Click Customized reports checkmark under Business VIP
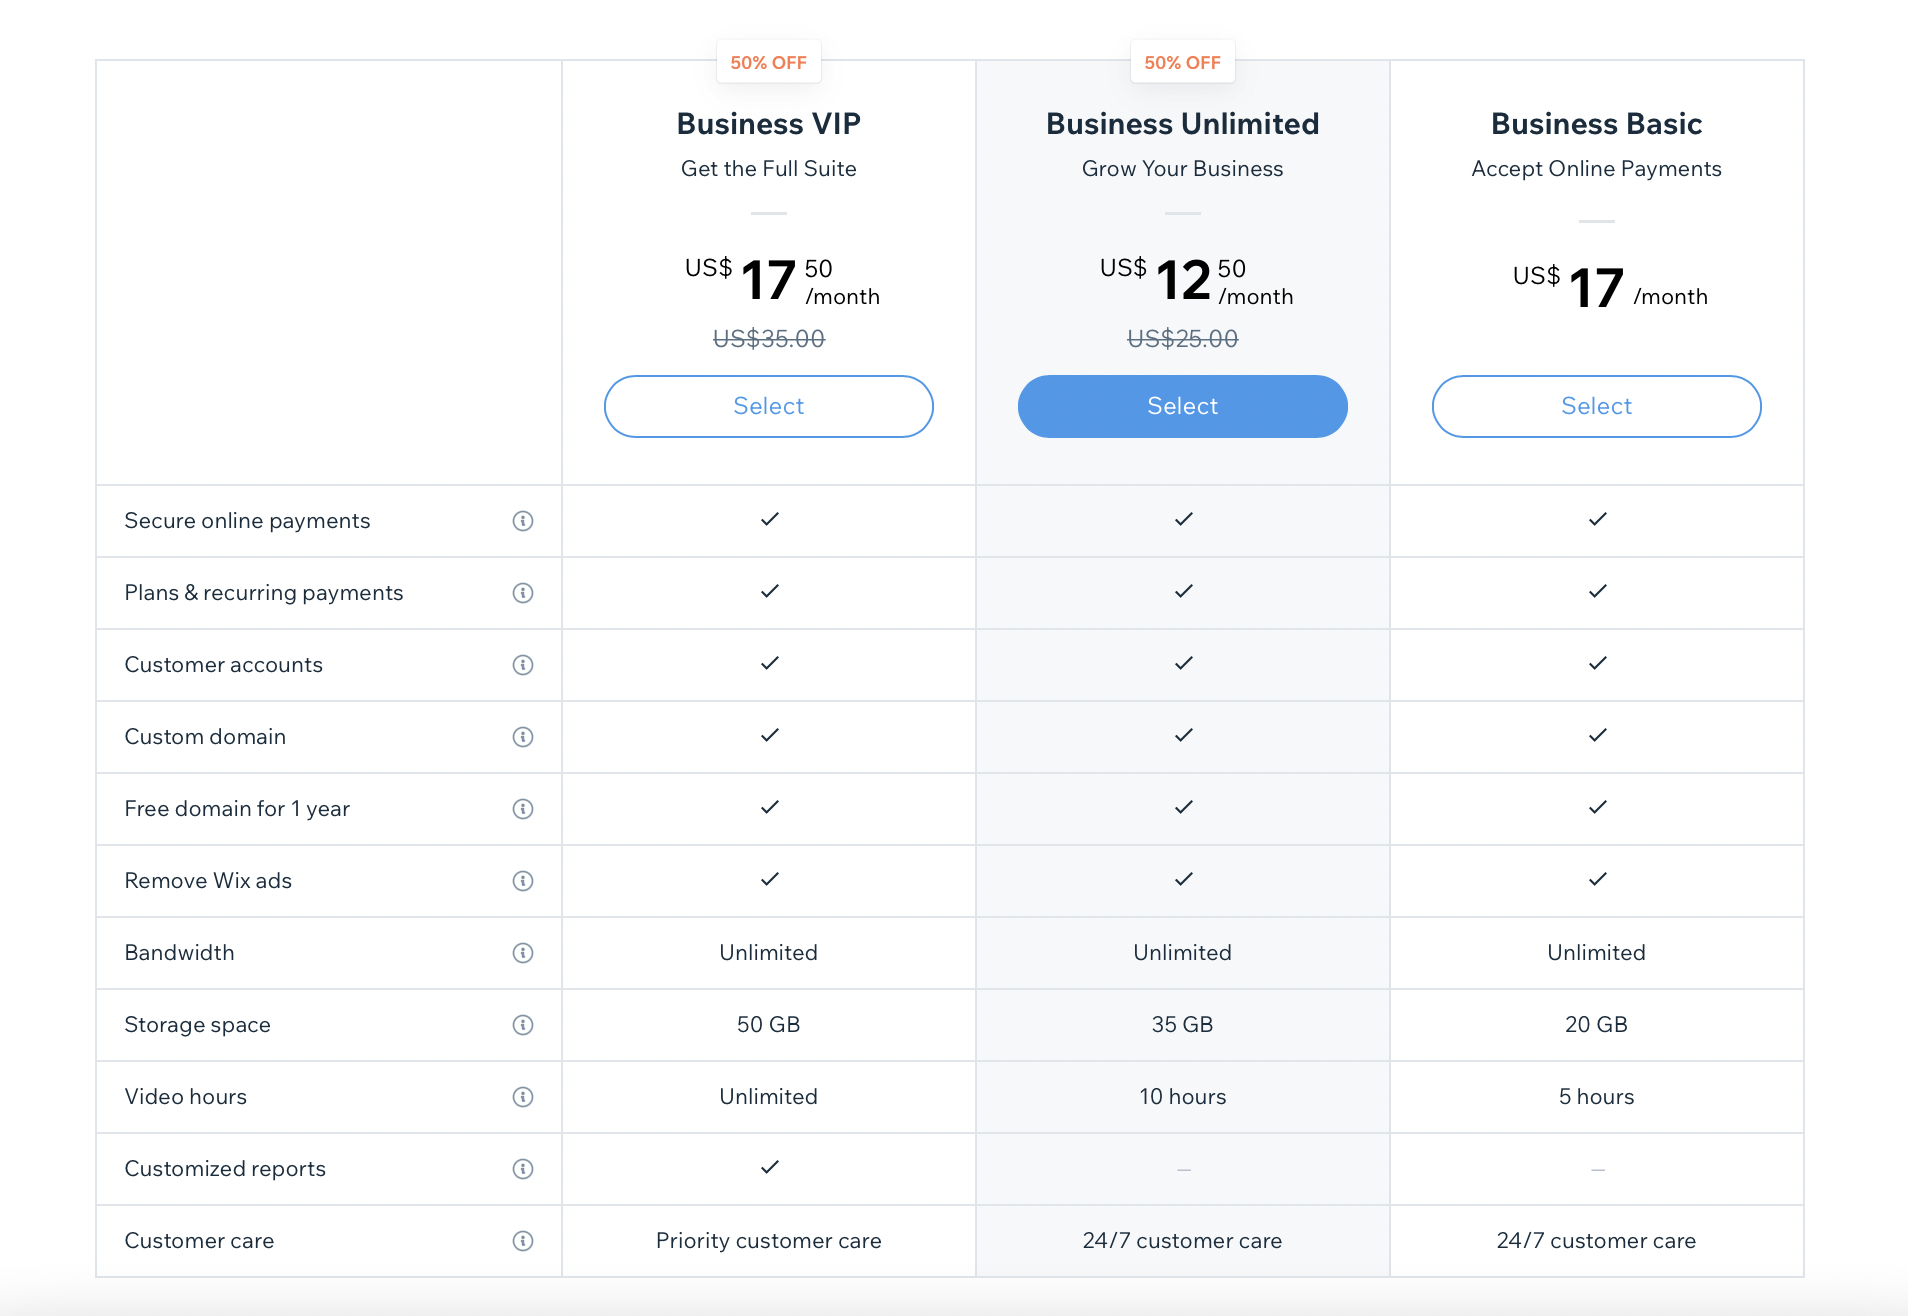The width and height of the screenshot is (1908, 1316). coord(769,1167)
